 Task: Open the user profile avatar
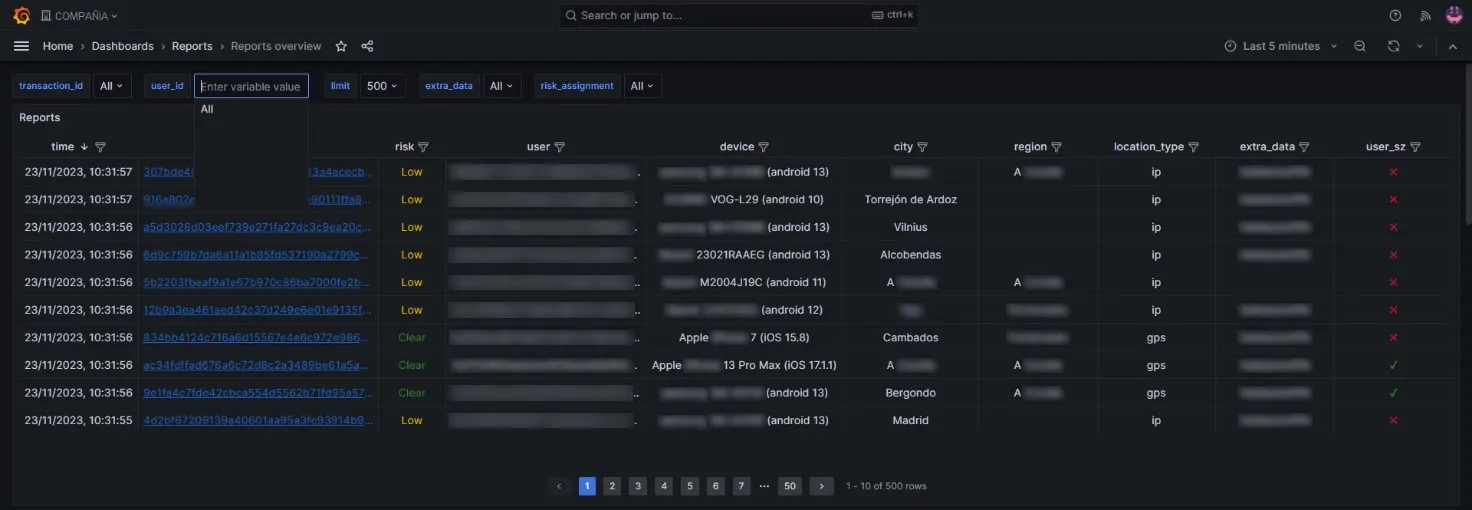coord(1454,15)
